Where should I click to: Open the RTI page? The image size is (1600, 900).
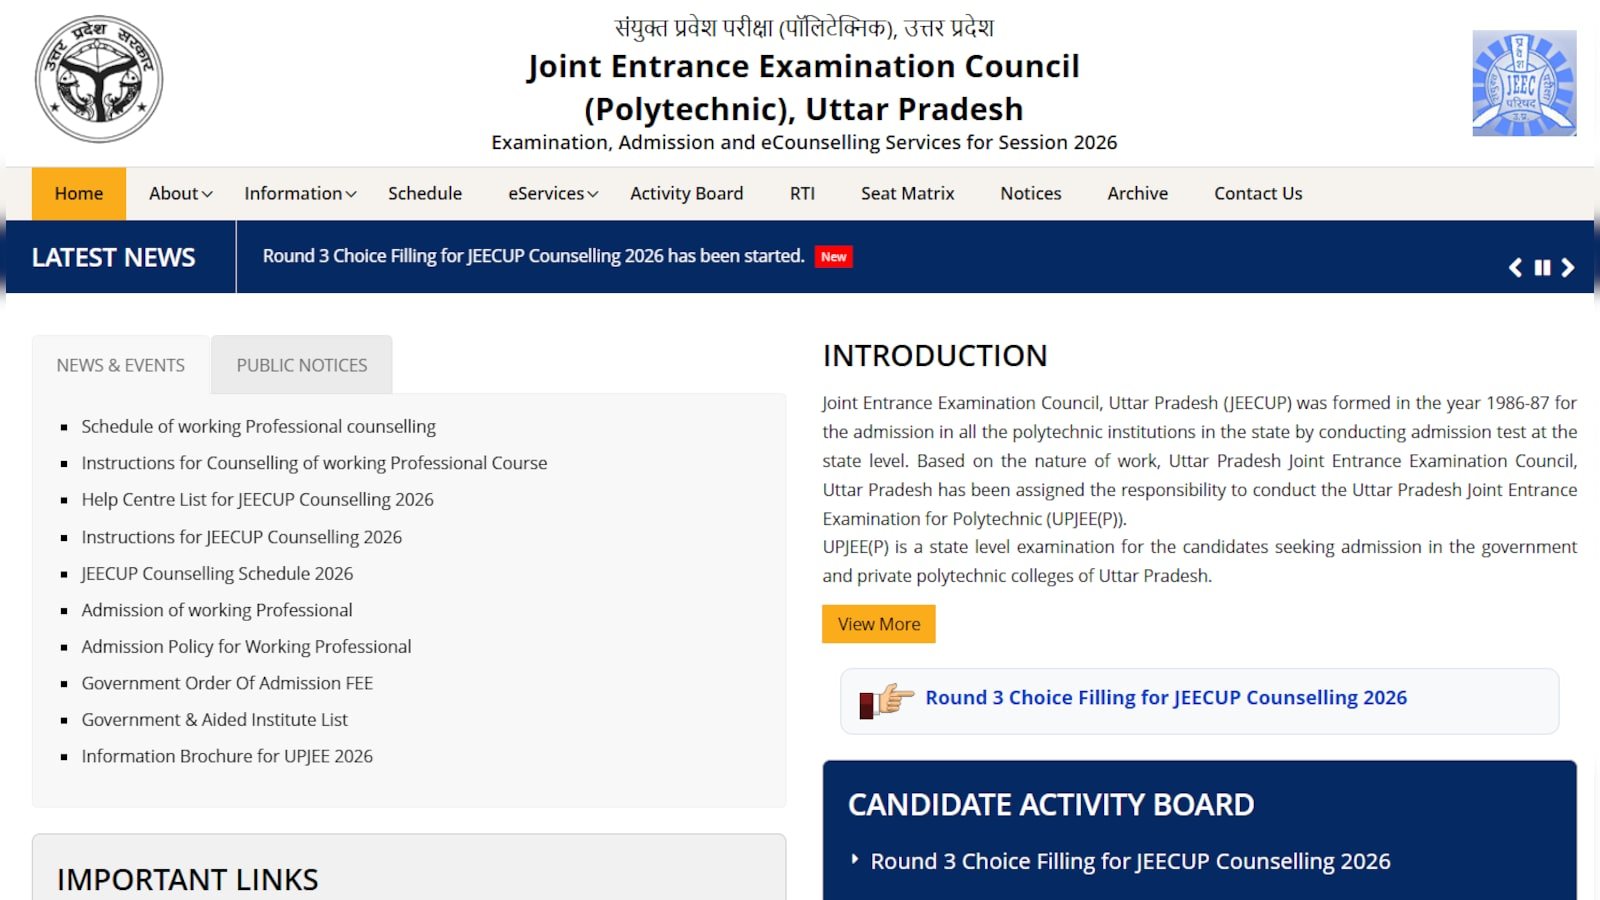point(802,194)
